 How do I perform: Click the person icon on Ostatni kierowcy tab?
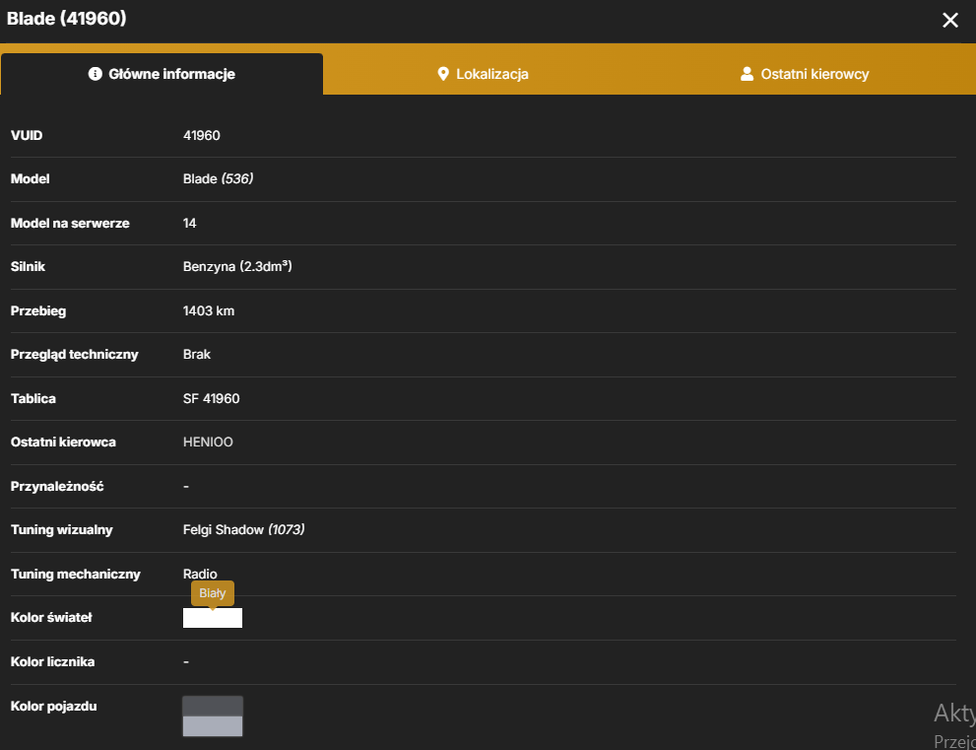click(747, 74)
